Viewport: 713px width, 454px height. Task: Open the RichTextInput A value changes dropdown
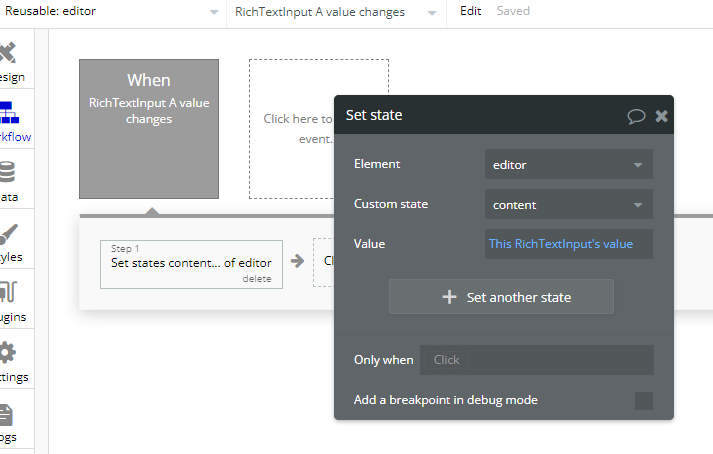(335, 12)
